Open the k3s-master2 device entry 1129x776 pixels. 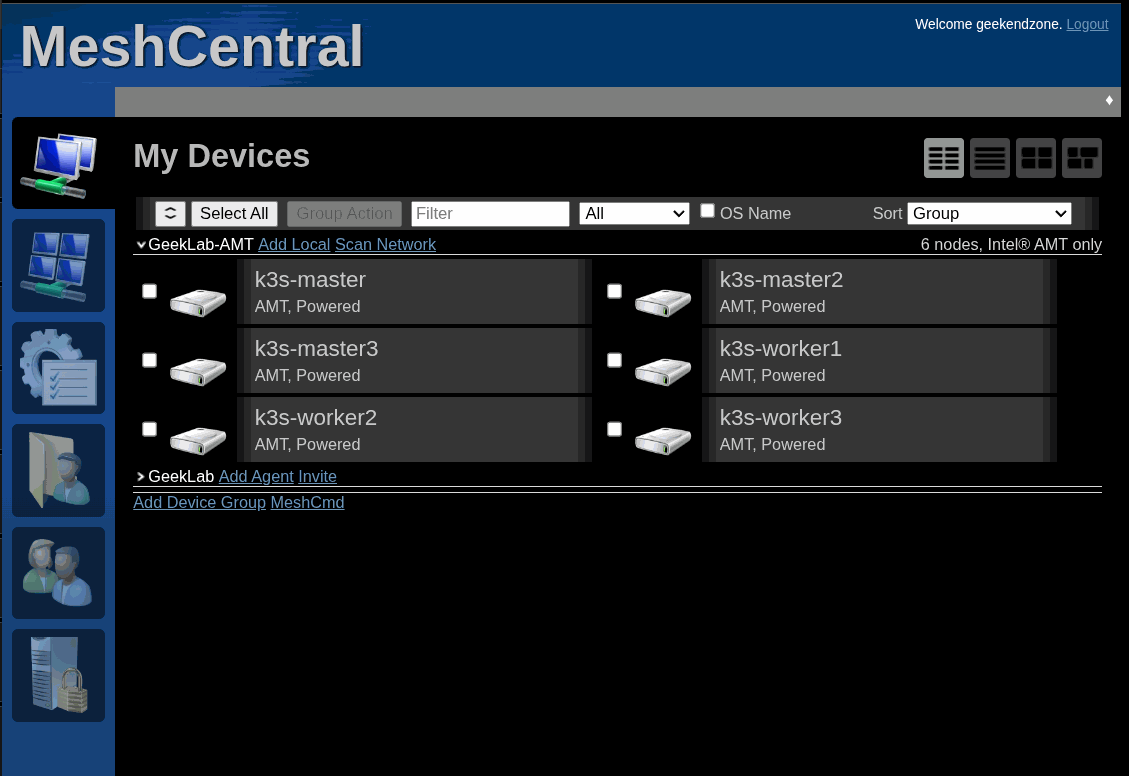pos(879,292)
